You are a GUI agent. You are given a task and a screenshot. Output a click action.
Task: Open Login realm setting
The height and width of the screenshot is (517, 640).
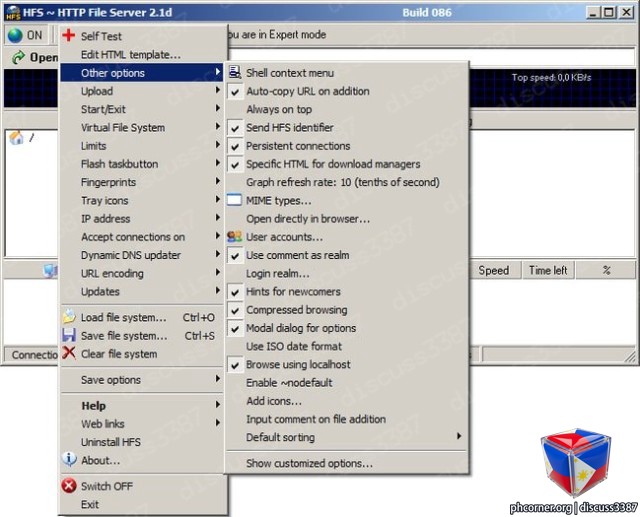347,273
